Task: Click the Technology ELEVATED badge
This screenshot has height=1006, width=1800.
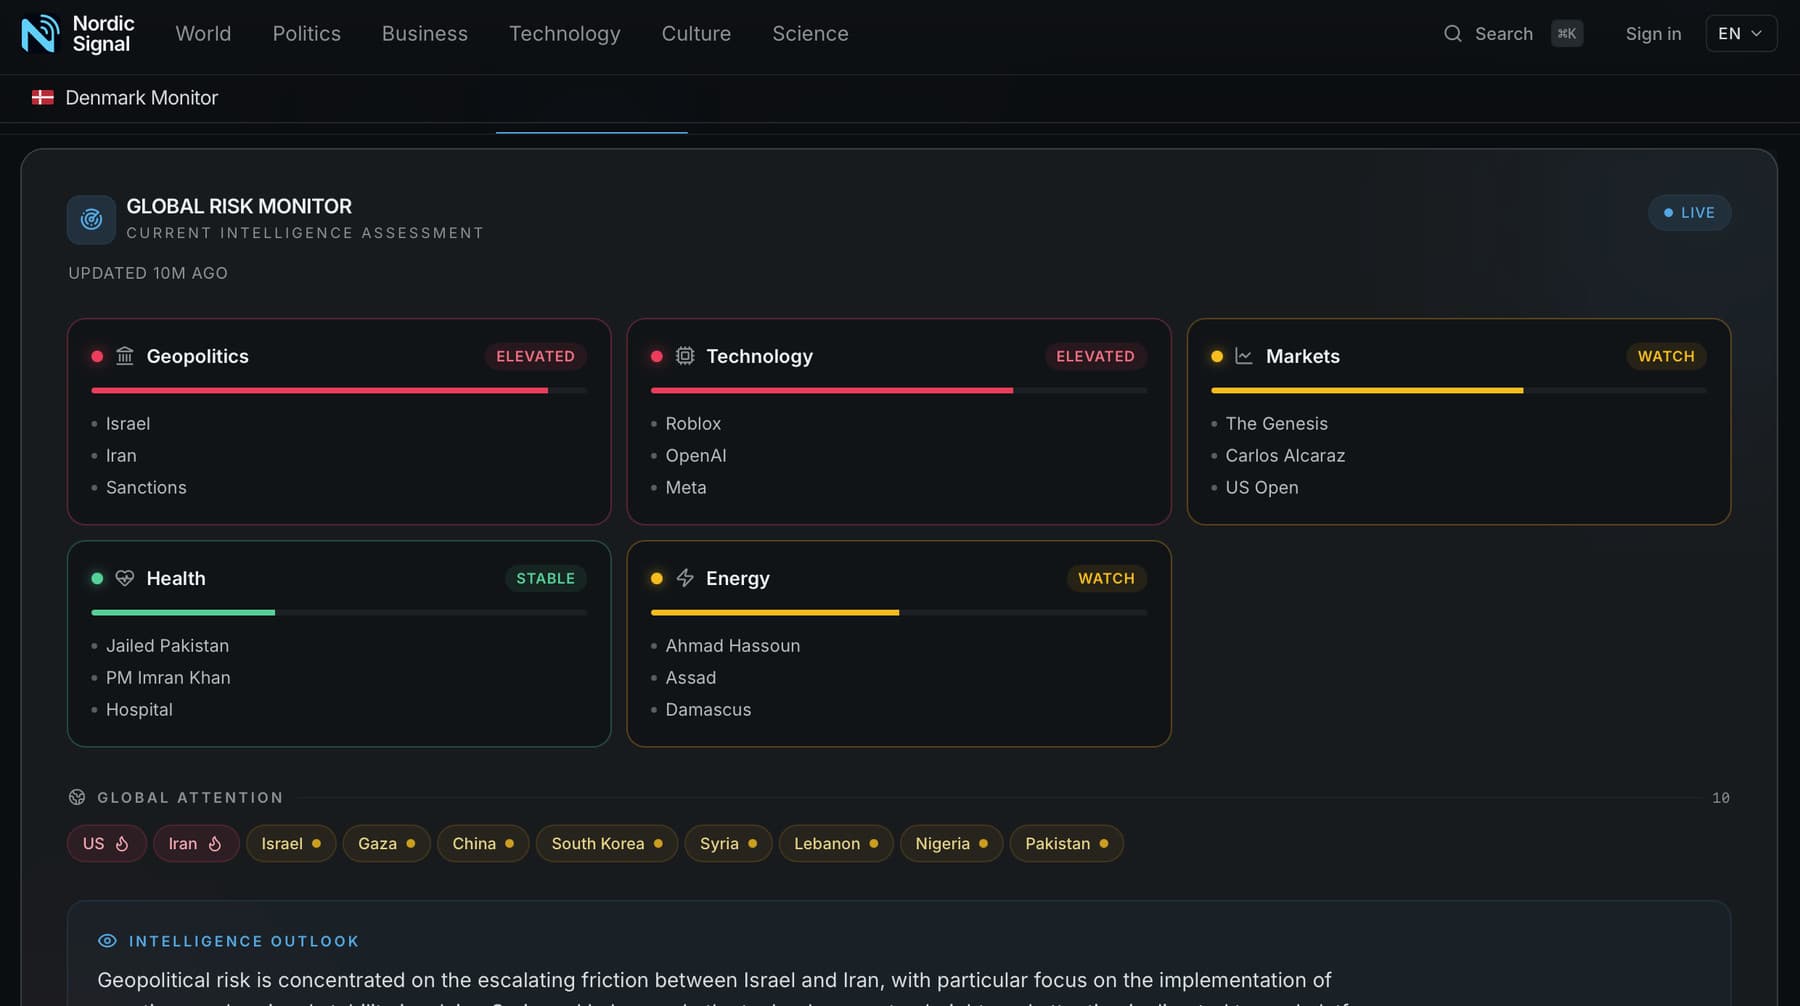Action: pos(1095,356)
